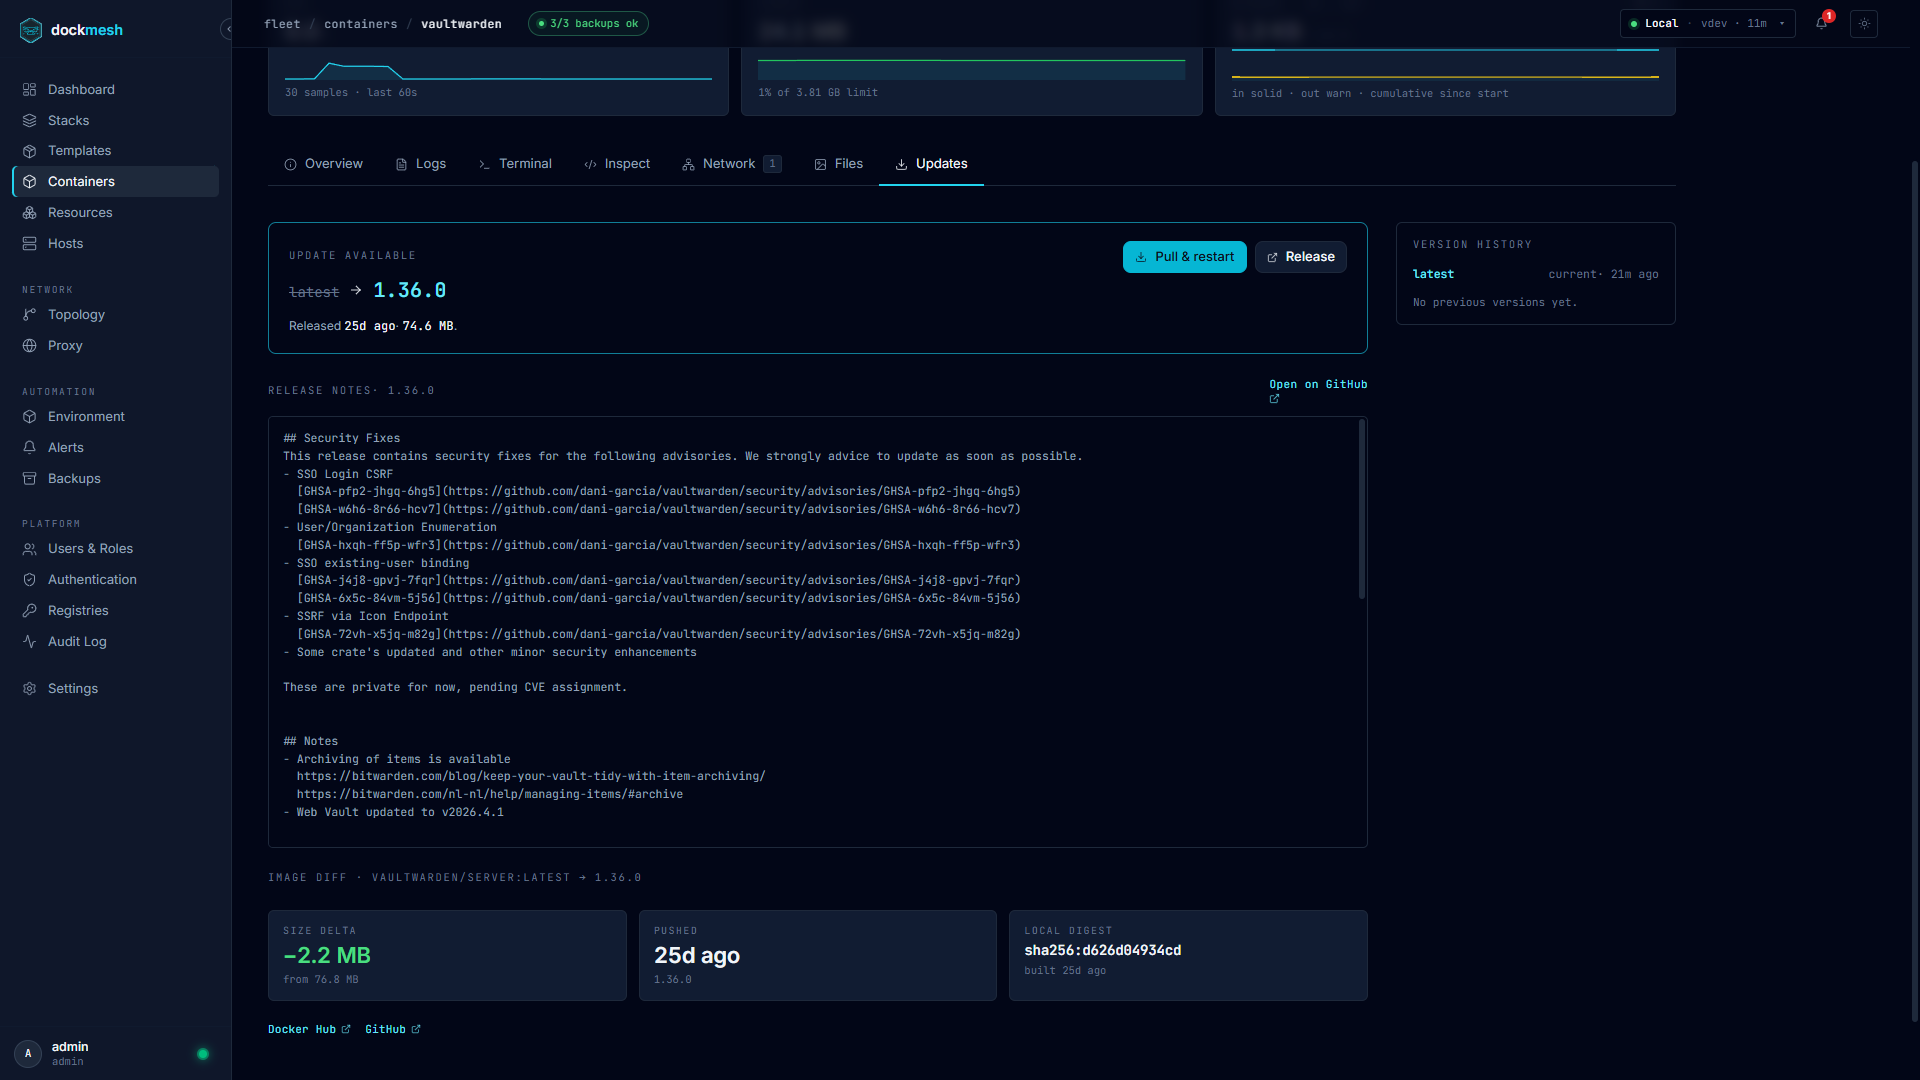Screen dimensions: 1920x1080
Task: Switch to the Files tab
Action: (838, 164)
